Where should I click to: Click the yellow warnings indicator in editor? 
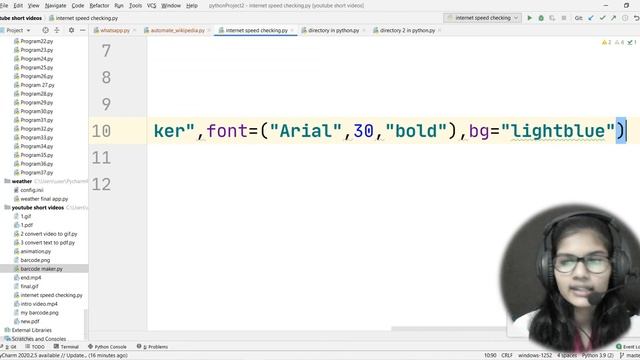pos(606,42)
